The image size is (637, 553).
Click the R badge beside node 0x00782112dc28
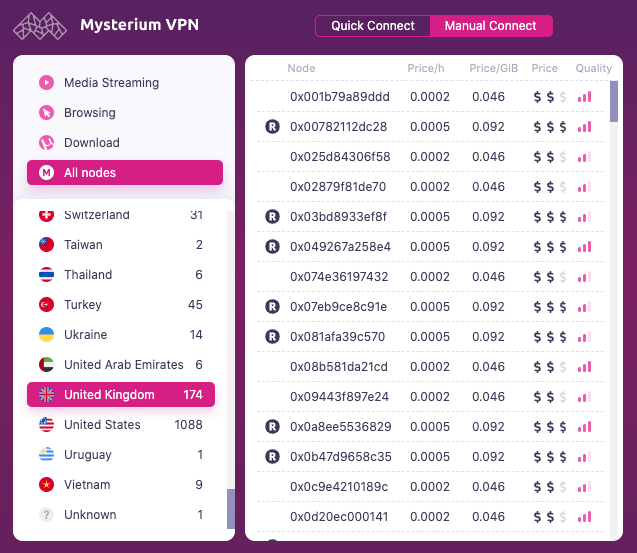pos(271,127)
